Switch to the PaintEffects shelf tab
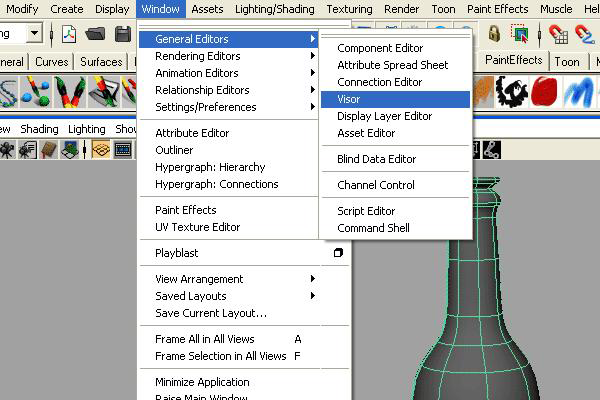The height and width of the screenshot is (400, 600). tap(514, 60)
